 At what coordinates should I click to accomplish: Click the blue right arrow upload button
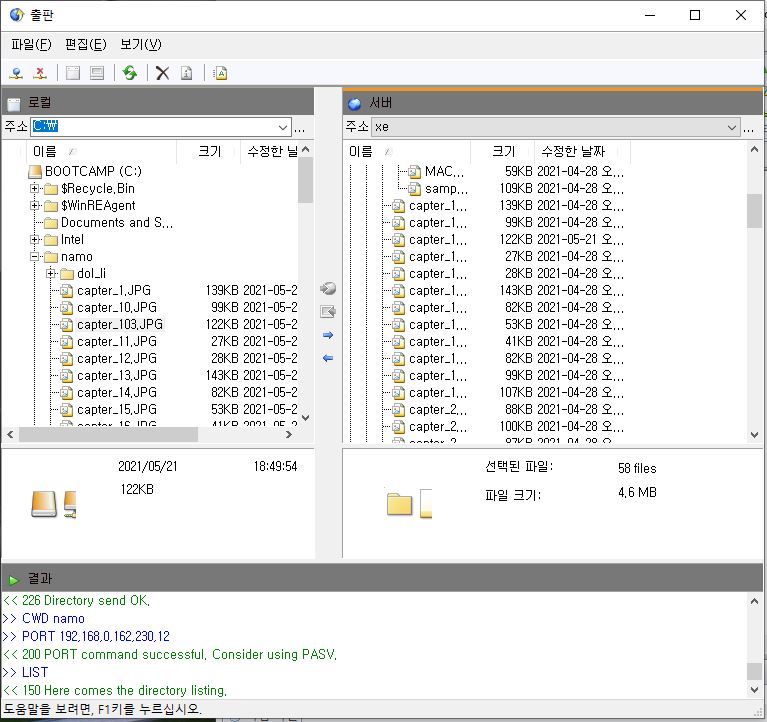click(328, 335)
